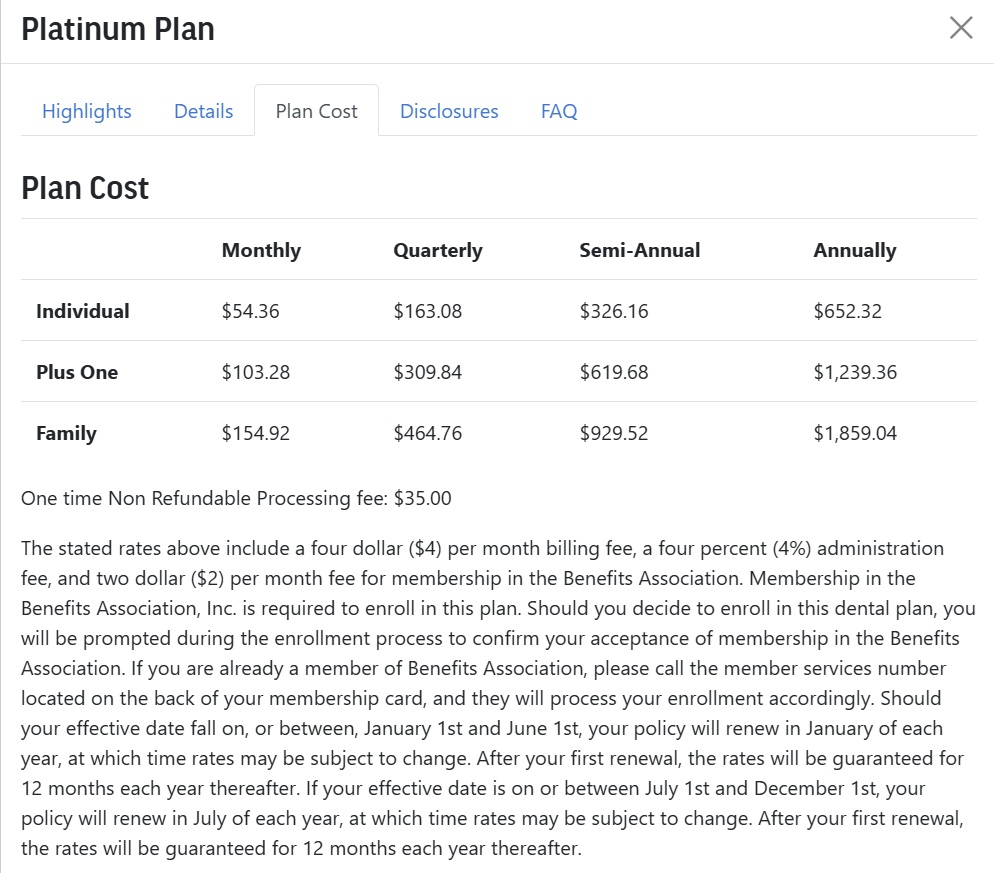Select the Plan Cost tab
994x873 pixels.
(x=316, y=111)
